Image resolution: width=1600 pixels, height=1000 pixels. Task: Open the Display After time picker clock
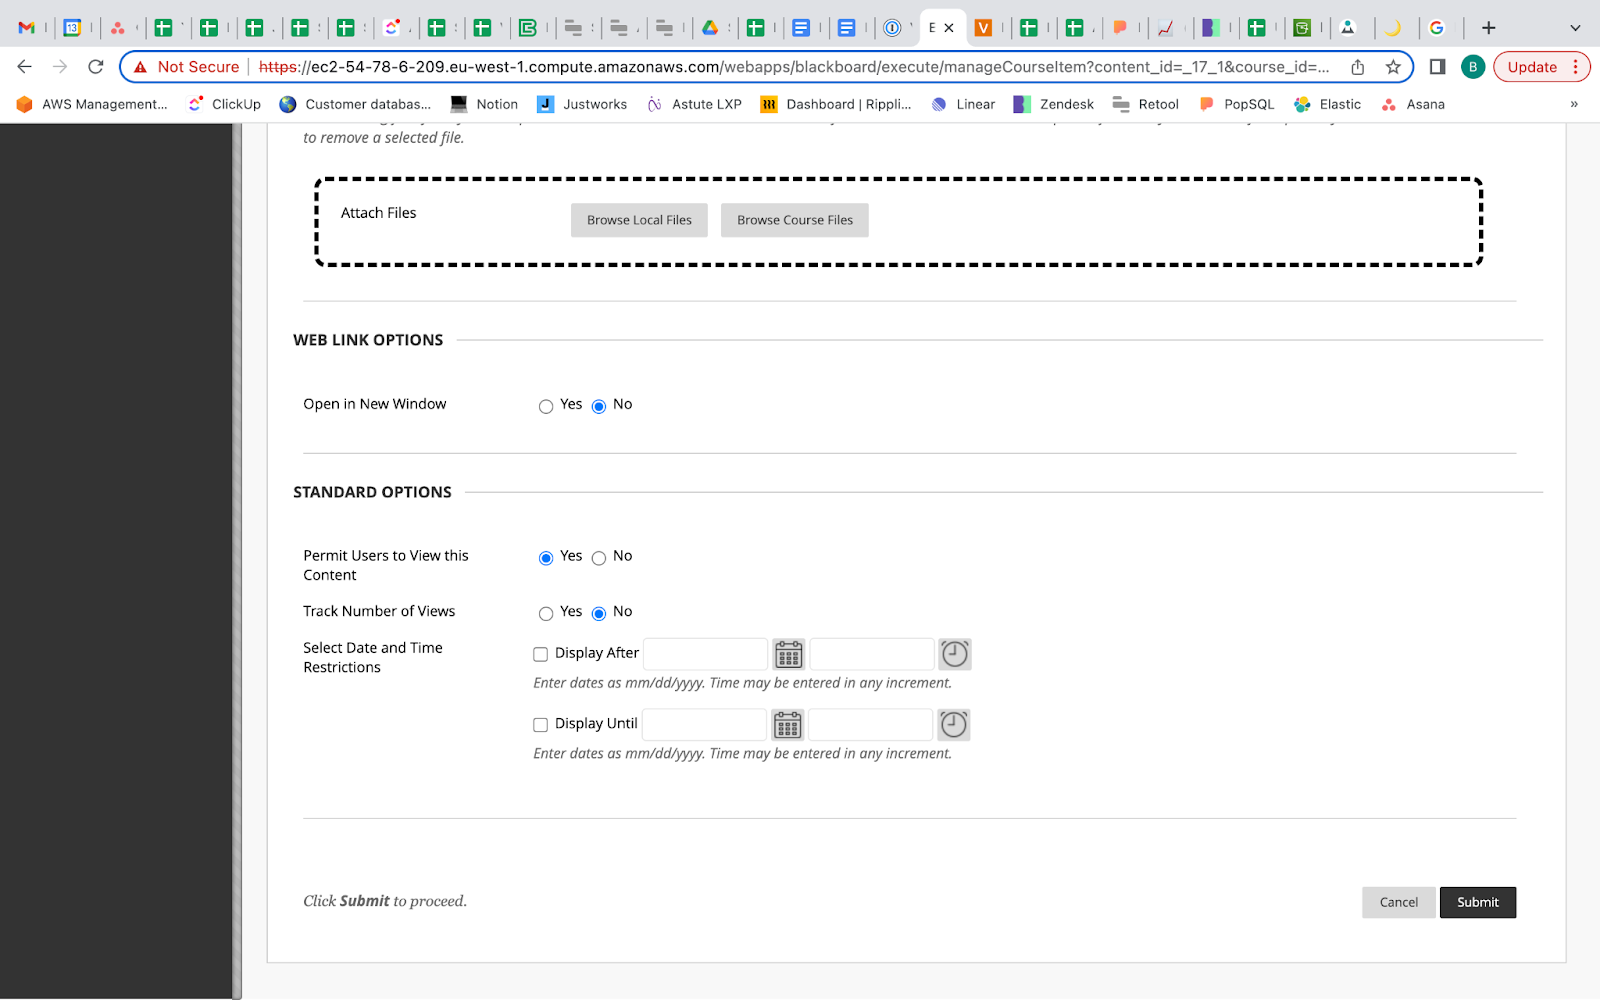pos(955,655)
